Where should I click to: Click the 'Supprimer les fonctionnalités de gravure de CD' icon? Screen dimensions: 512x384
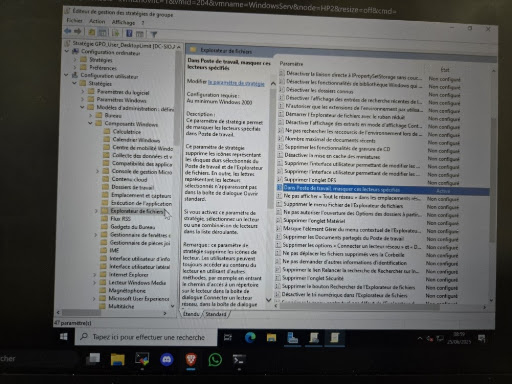coord(280,147)
